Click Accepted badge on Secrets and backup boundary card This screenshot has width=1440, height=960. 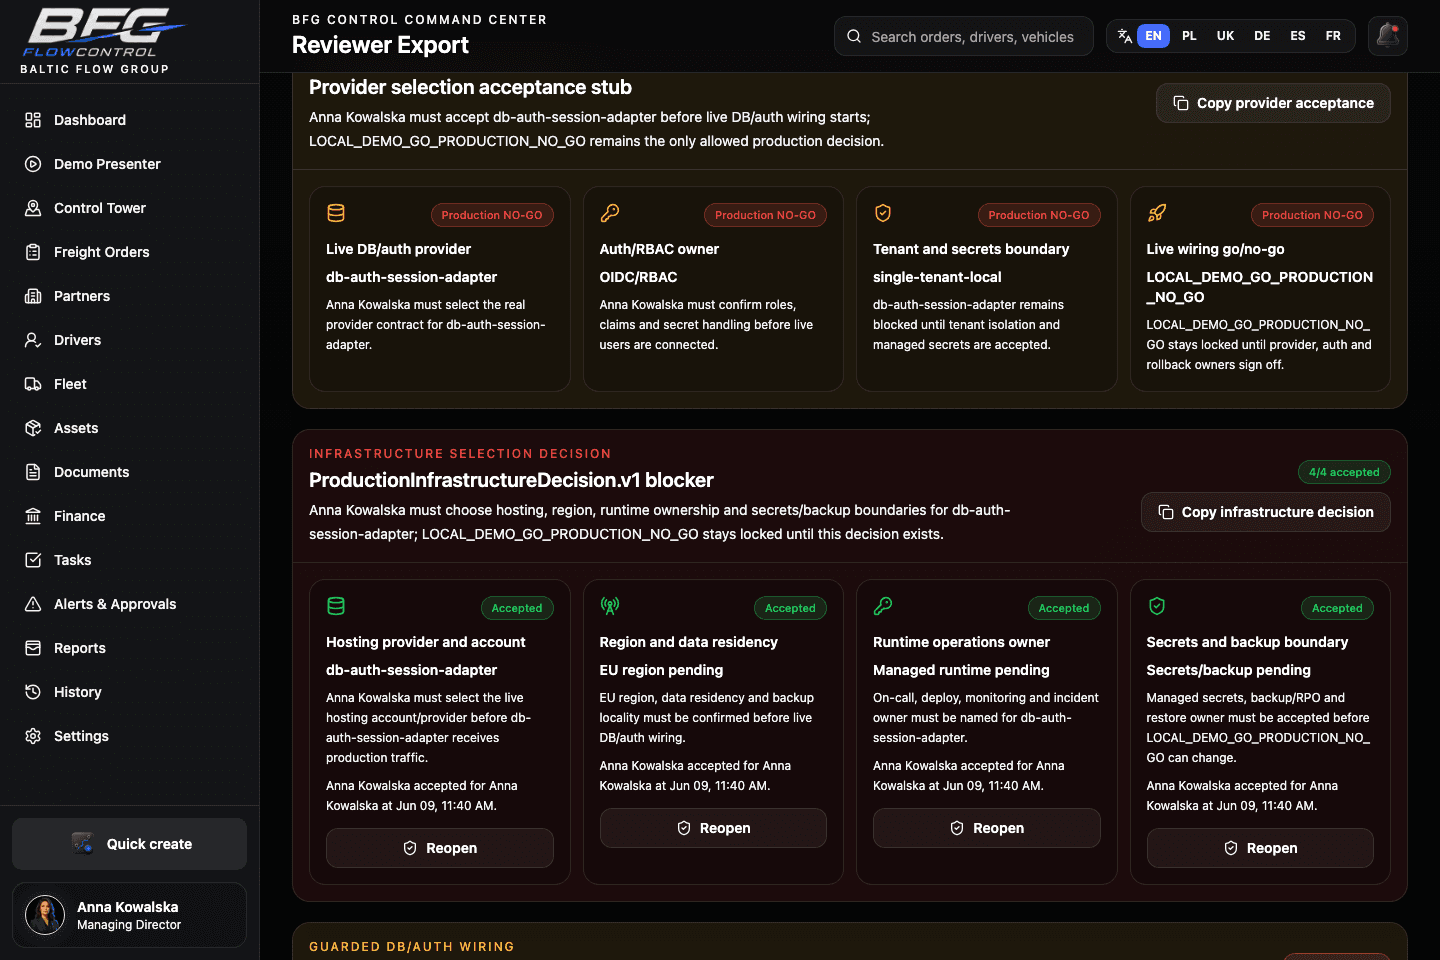click(x=1337, y=608)
